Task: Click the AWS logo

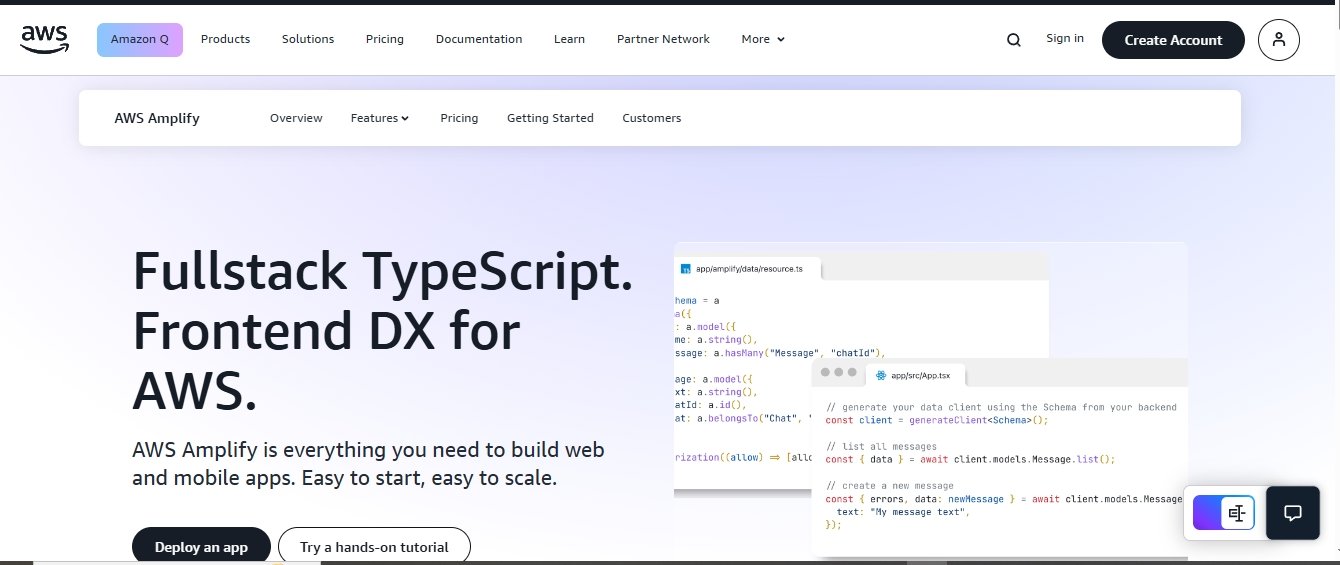Action: click(x=45, y=39)
